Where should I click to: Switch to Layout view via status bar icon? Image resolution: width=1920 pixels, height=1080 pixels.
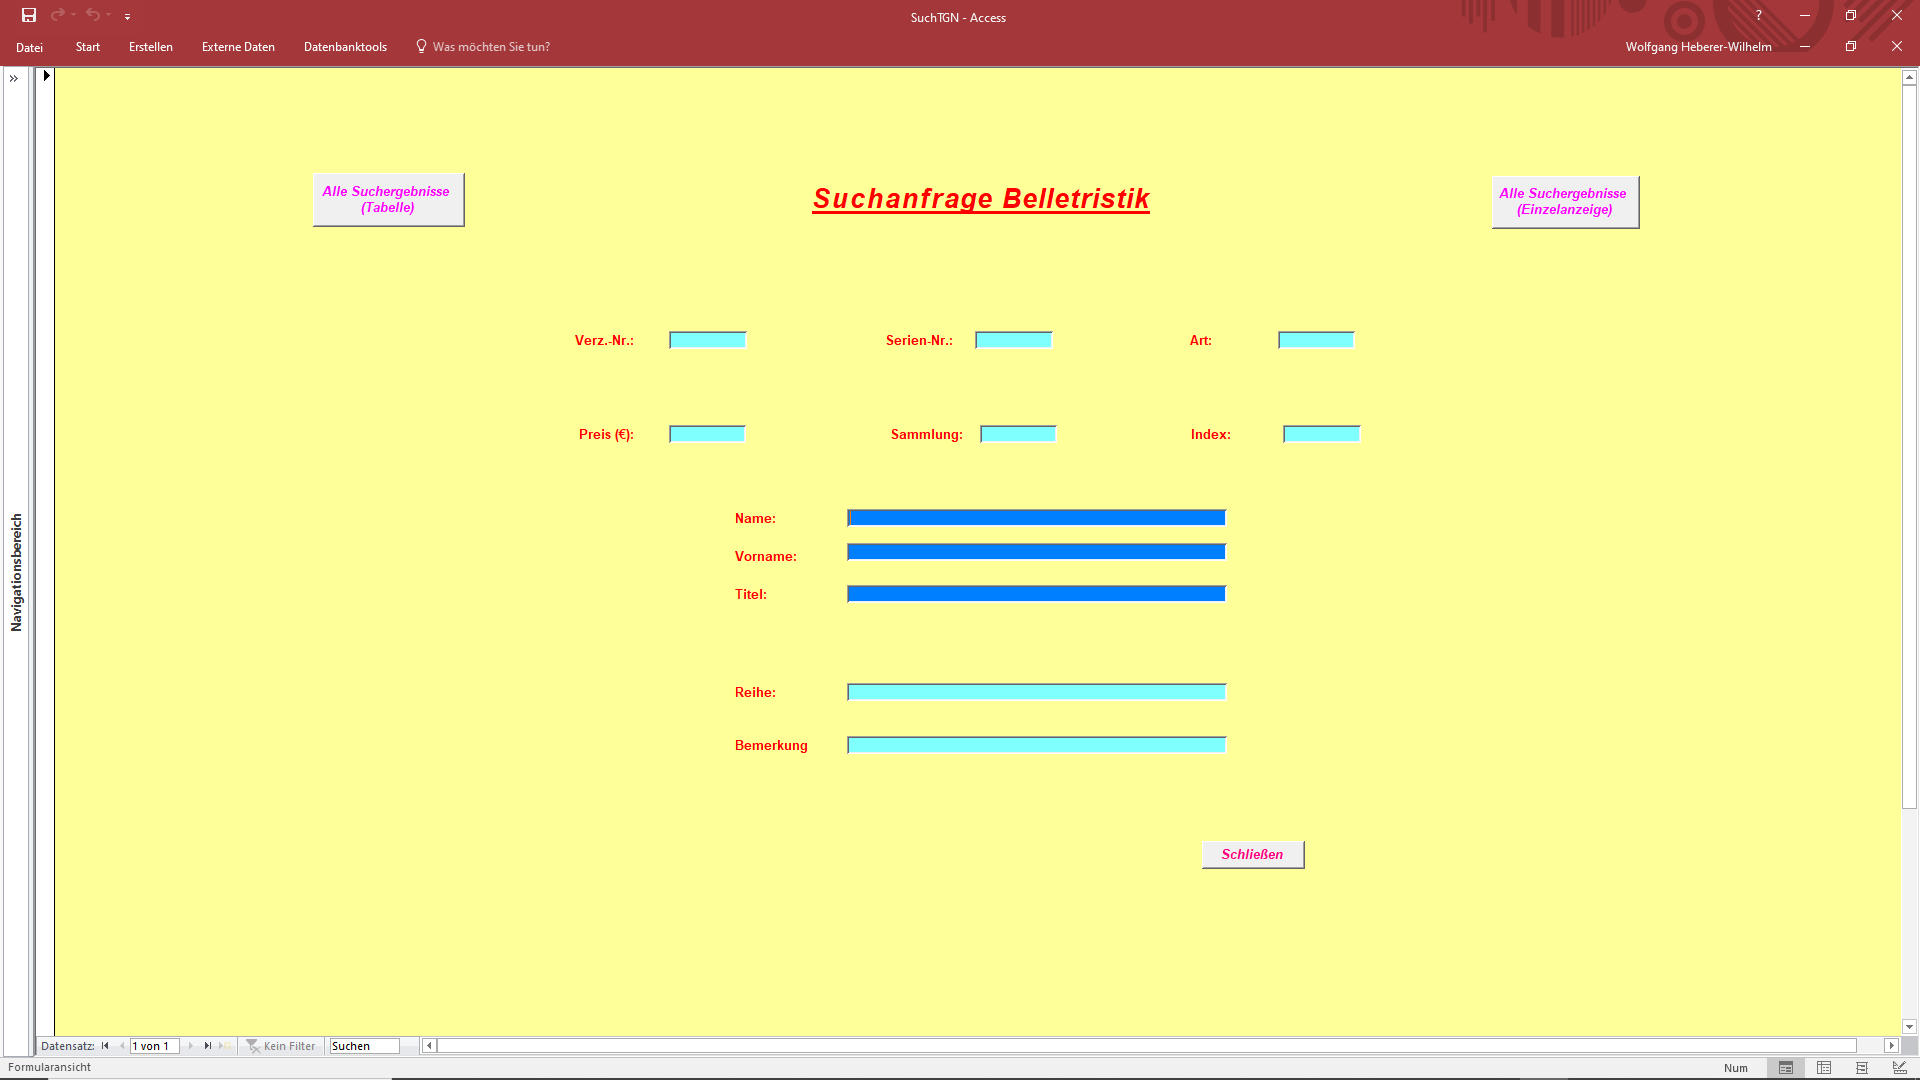click(1862, 1068)
